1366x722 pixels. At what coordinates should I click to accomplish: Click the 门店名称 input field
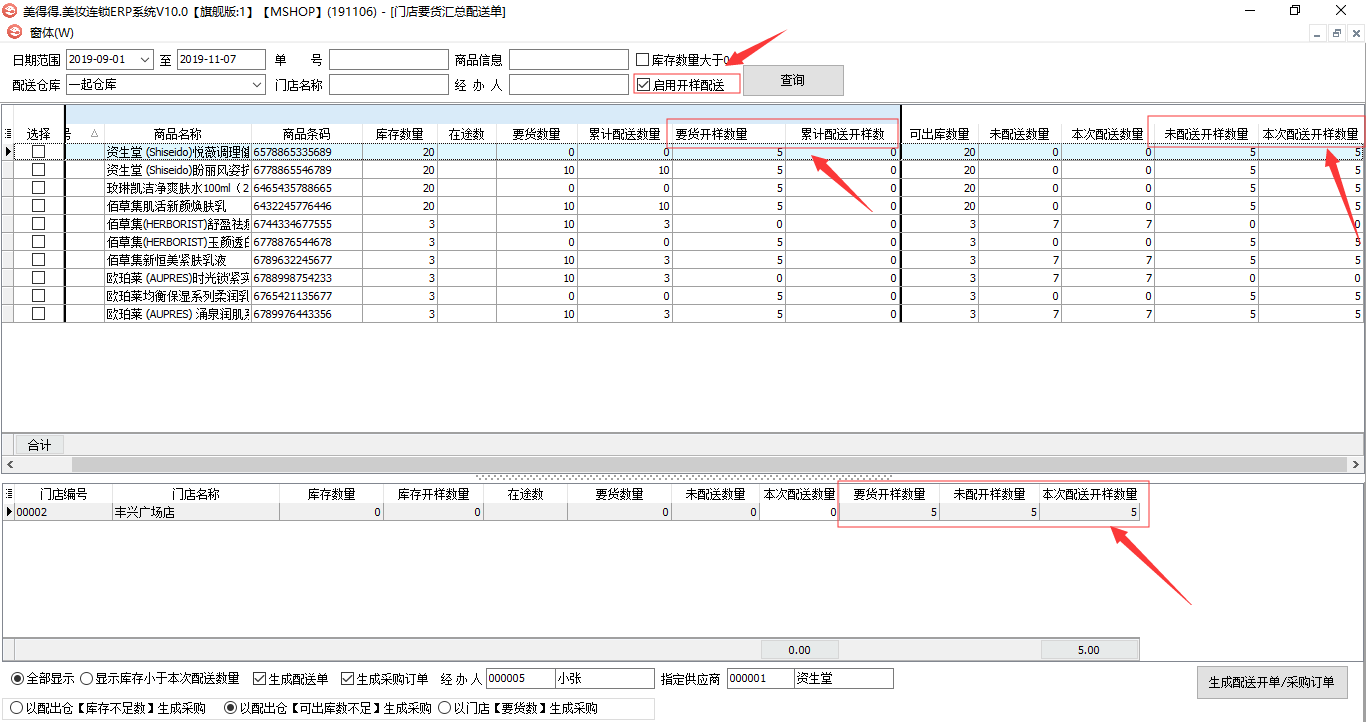point(389,85)
